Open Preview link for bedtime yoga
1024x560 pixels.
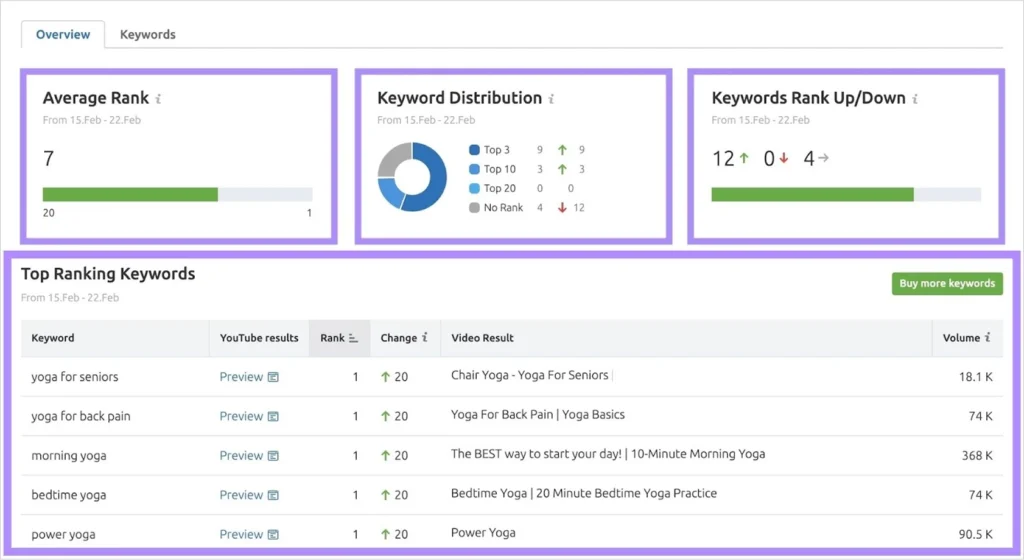(241, 495)
